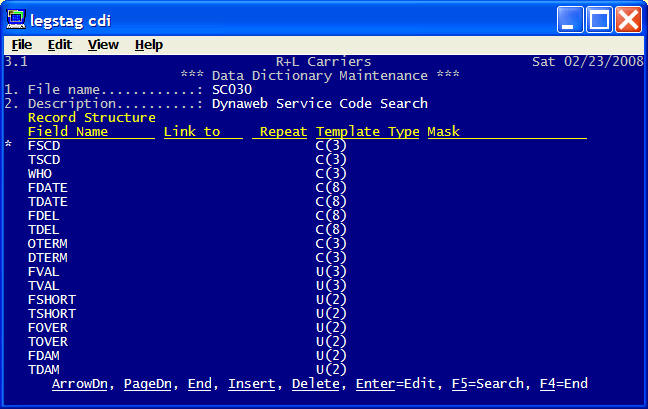The width and height of the screenshot is (648, 409).
Task: Click the File name value SC030
Action: [232, 90]
